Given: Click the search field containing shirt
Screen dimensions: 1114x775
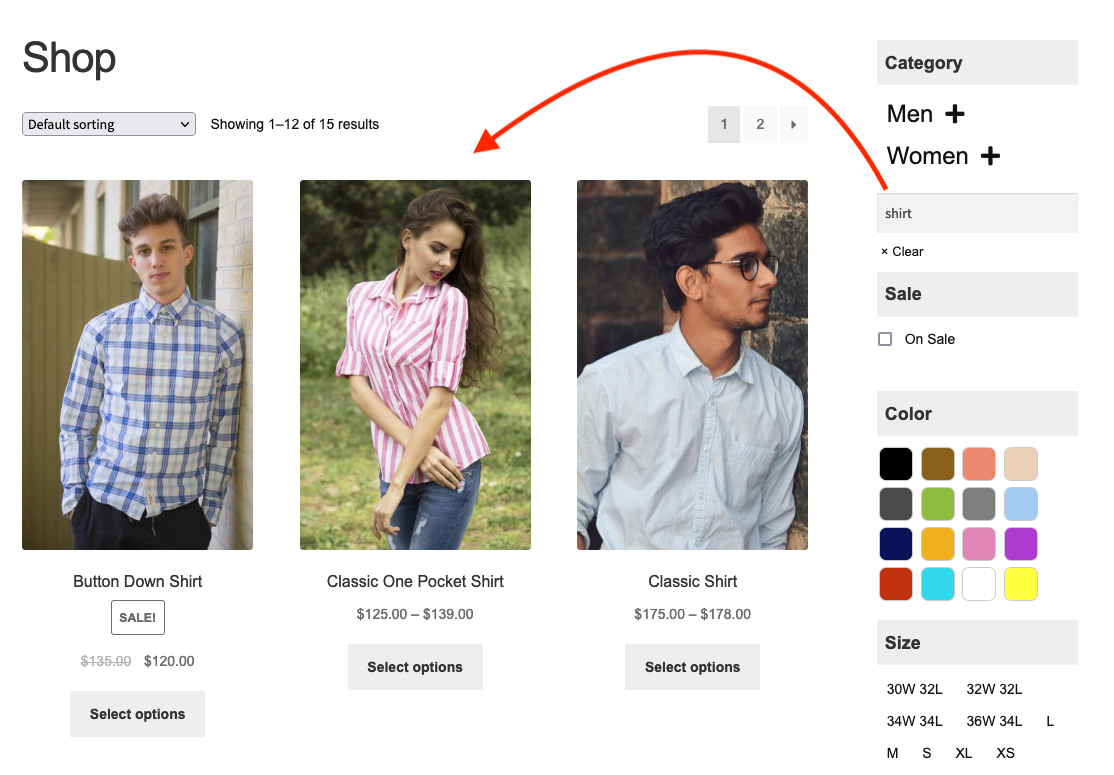Looking at the screenshot, I should click(x=976, y=213).
